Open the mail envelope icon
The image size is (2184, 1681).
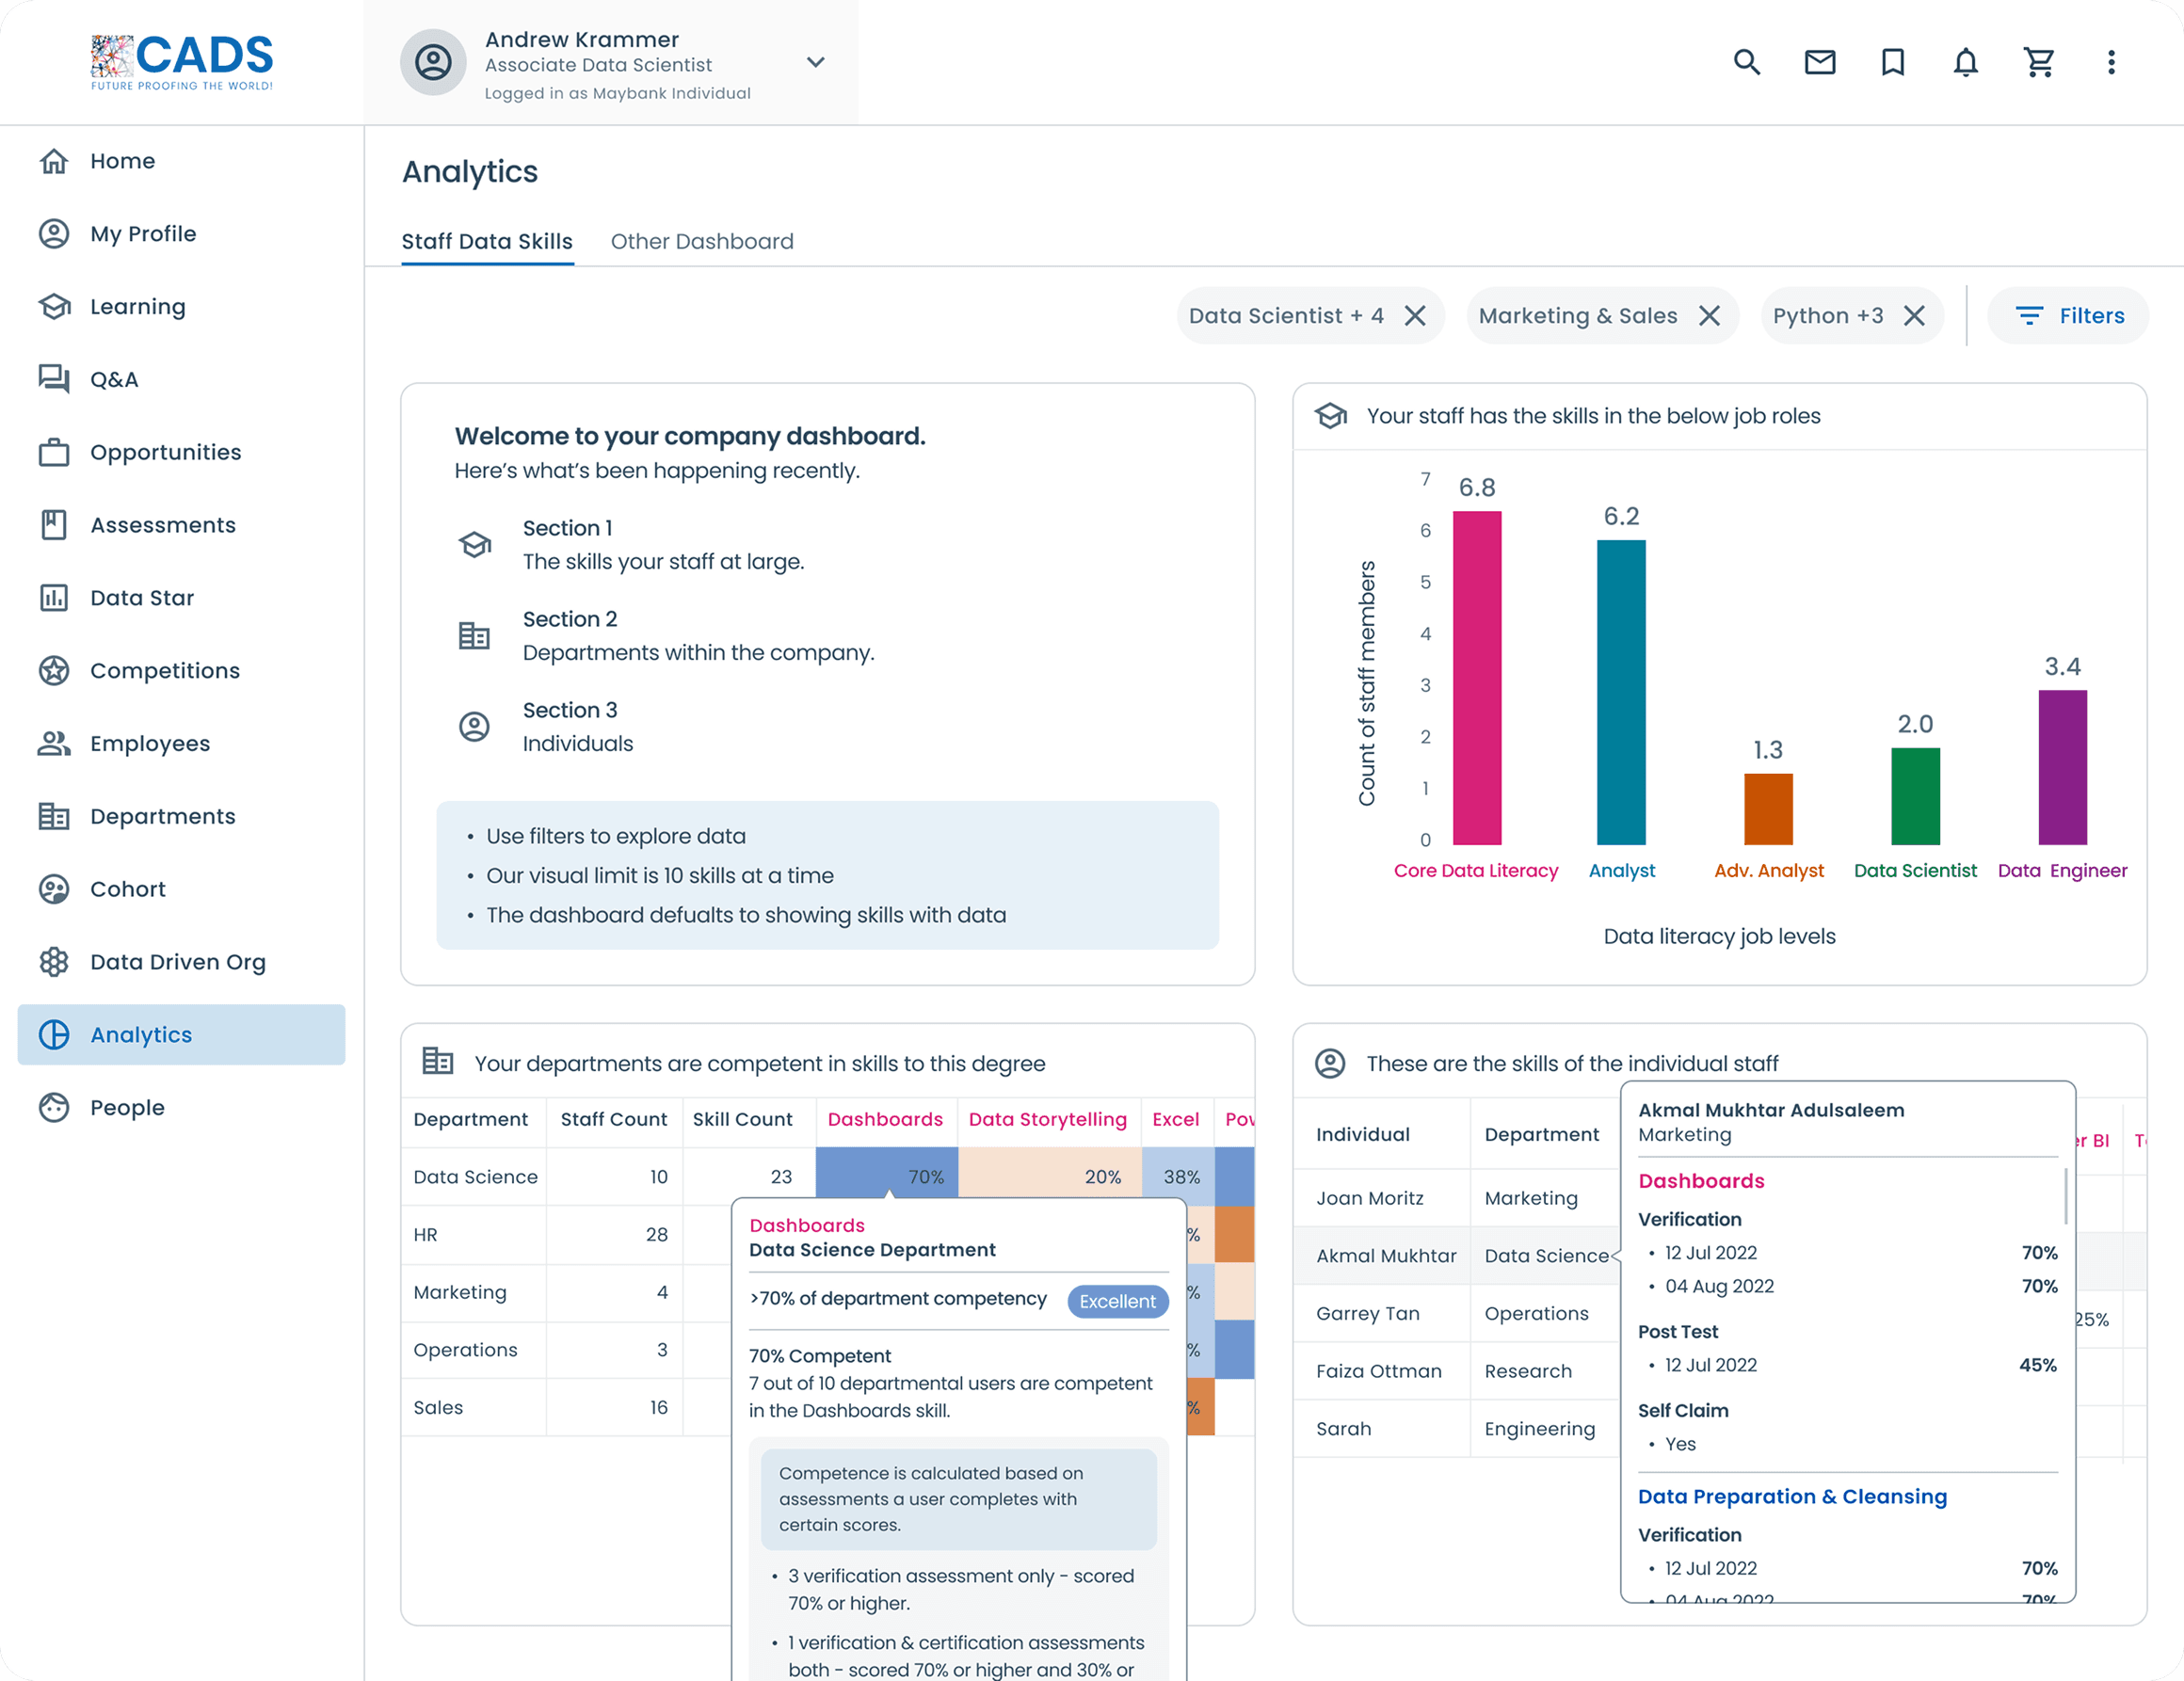[x=1819, y=62]
